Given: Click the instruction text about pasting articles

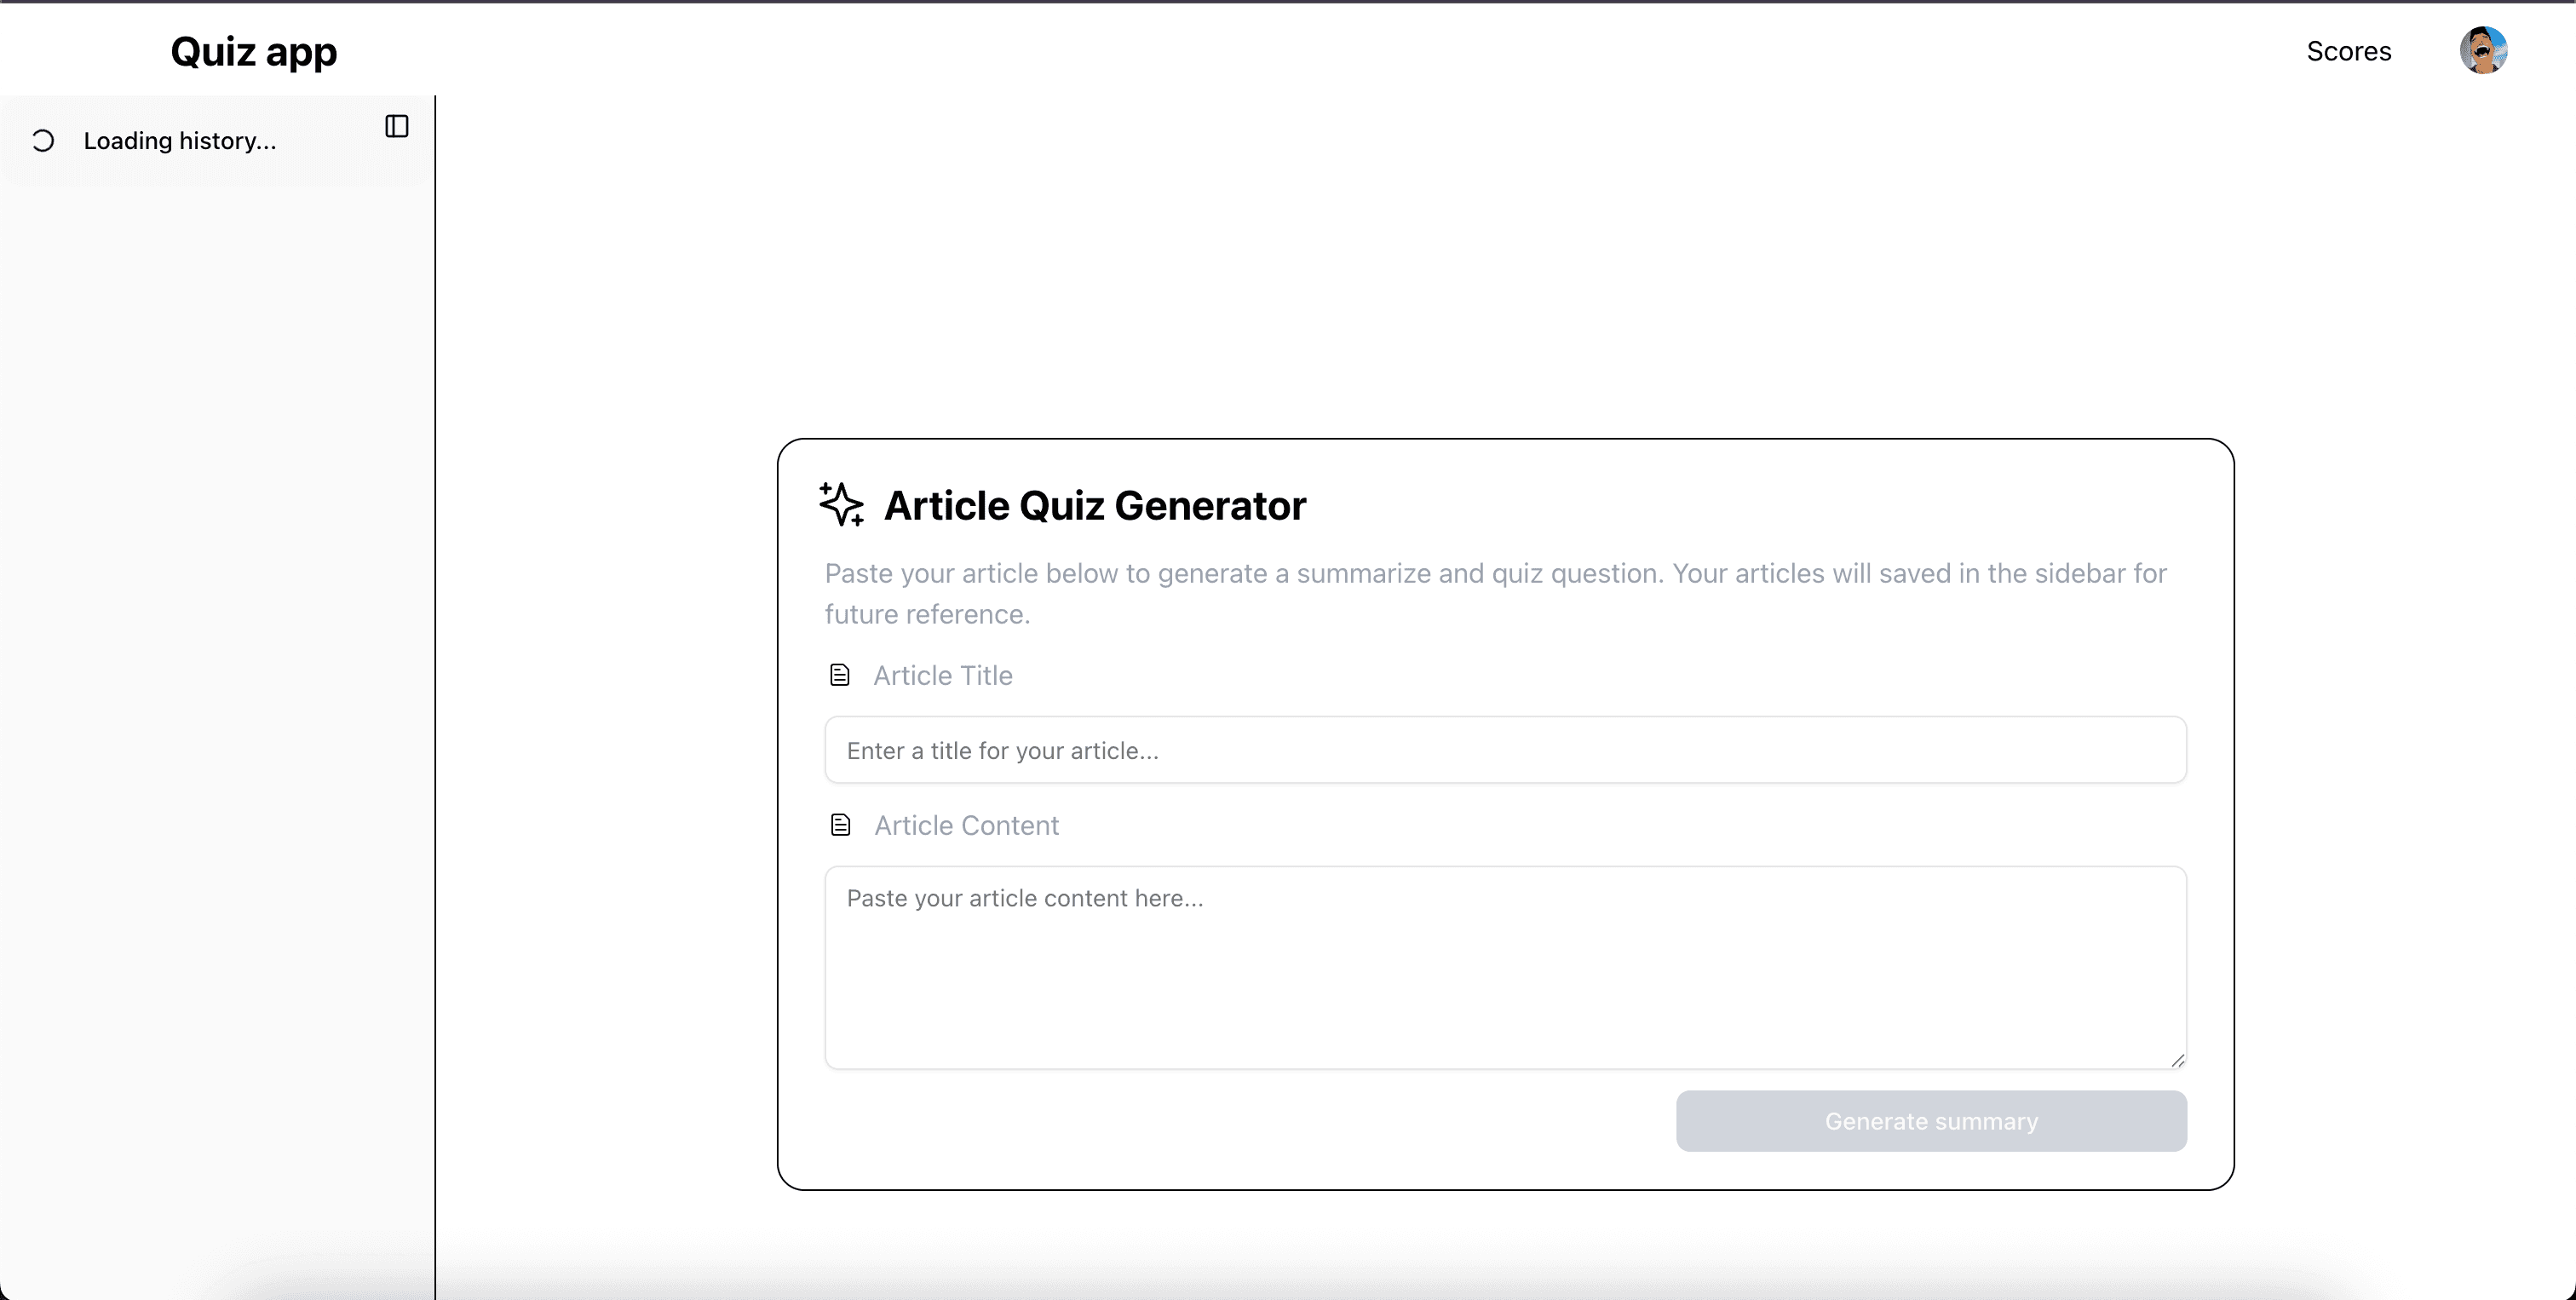Looking at the screenshot, I should click(x=1495, y=593).
